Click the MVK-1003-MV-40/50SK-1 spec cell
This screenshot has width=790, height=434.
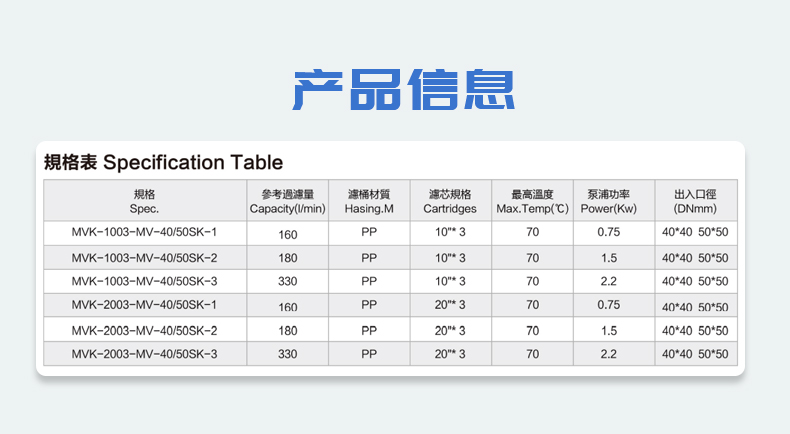(x=144, y=232)
